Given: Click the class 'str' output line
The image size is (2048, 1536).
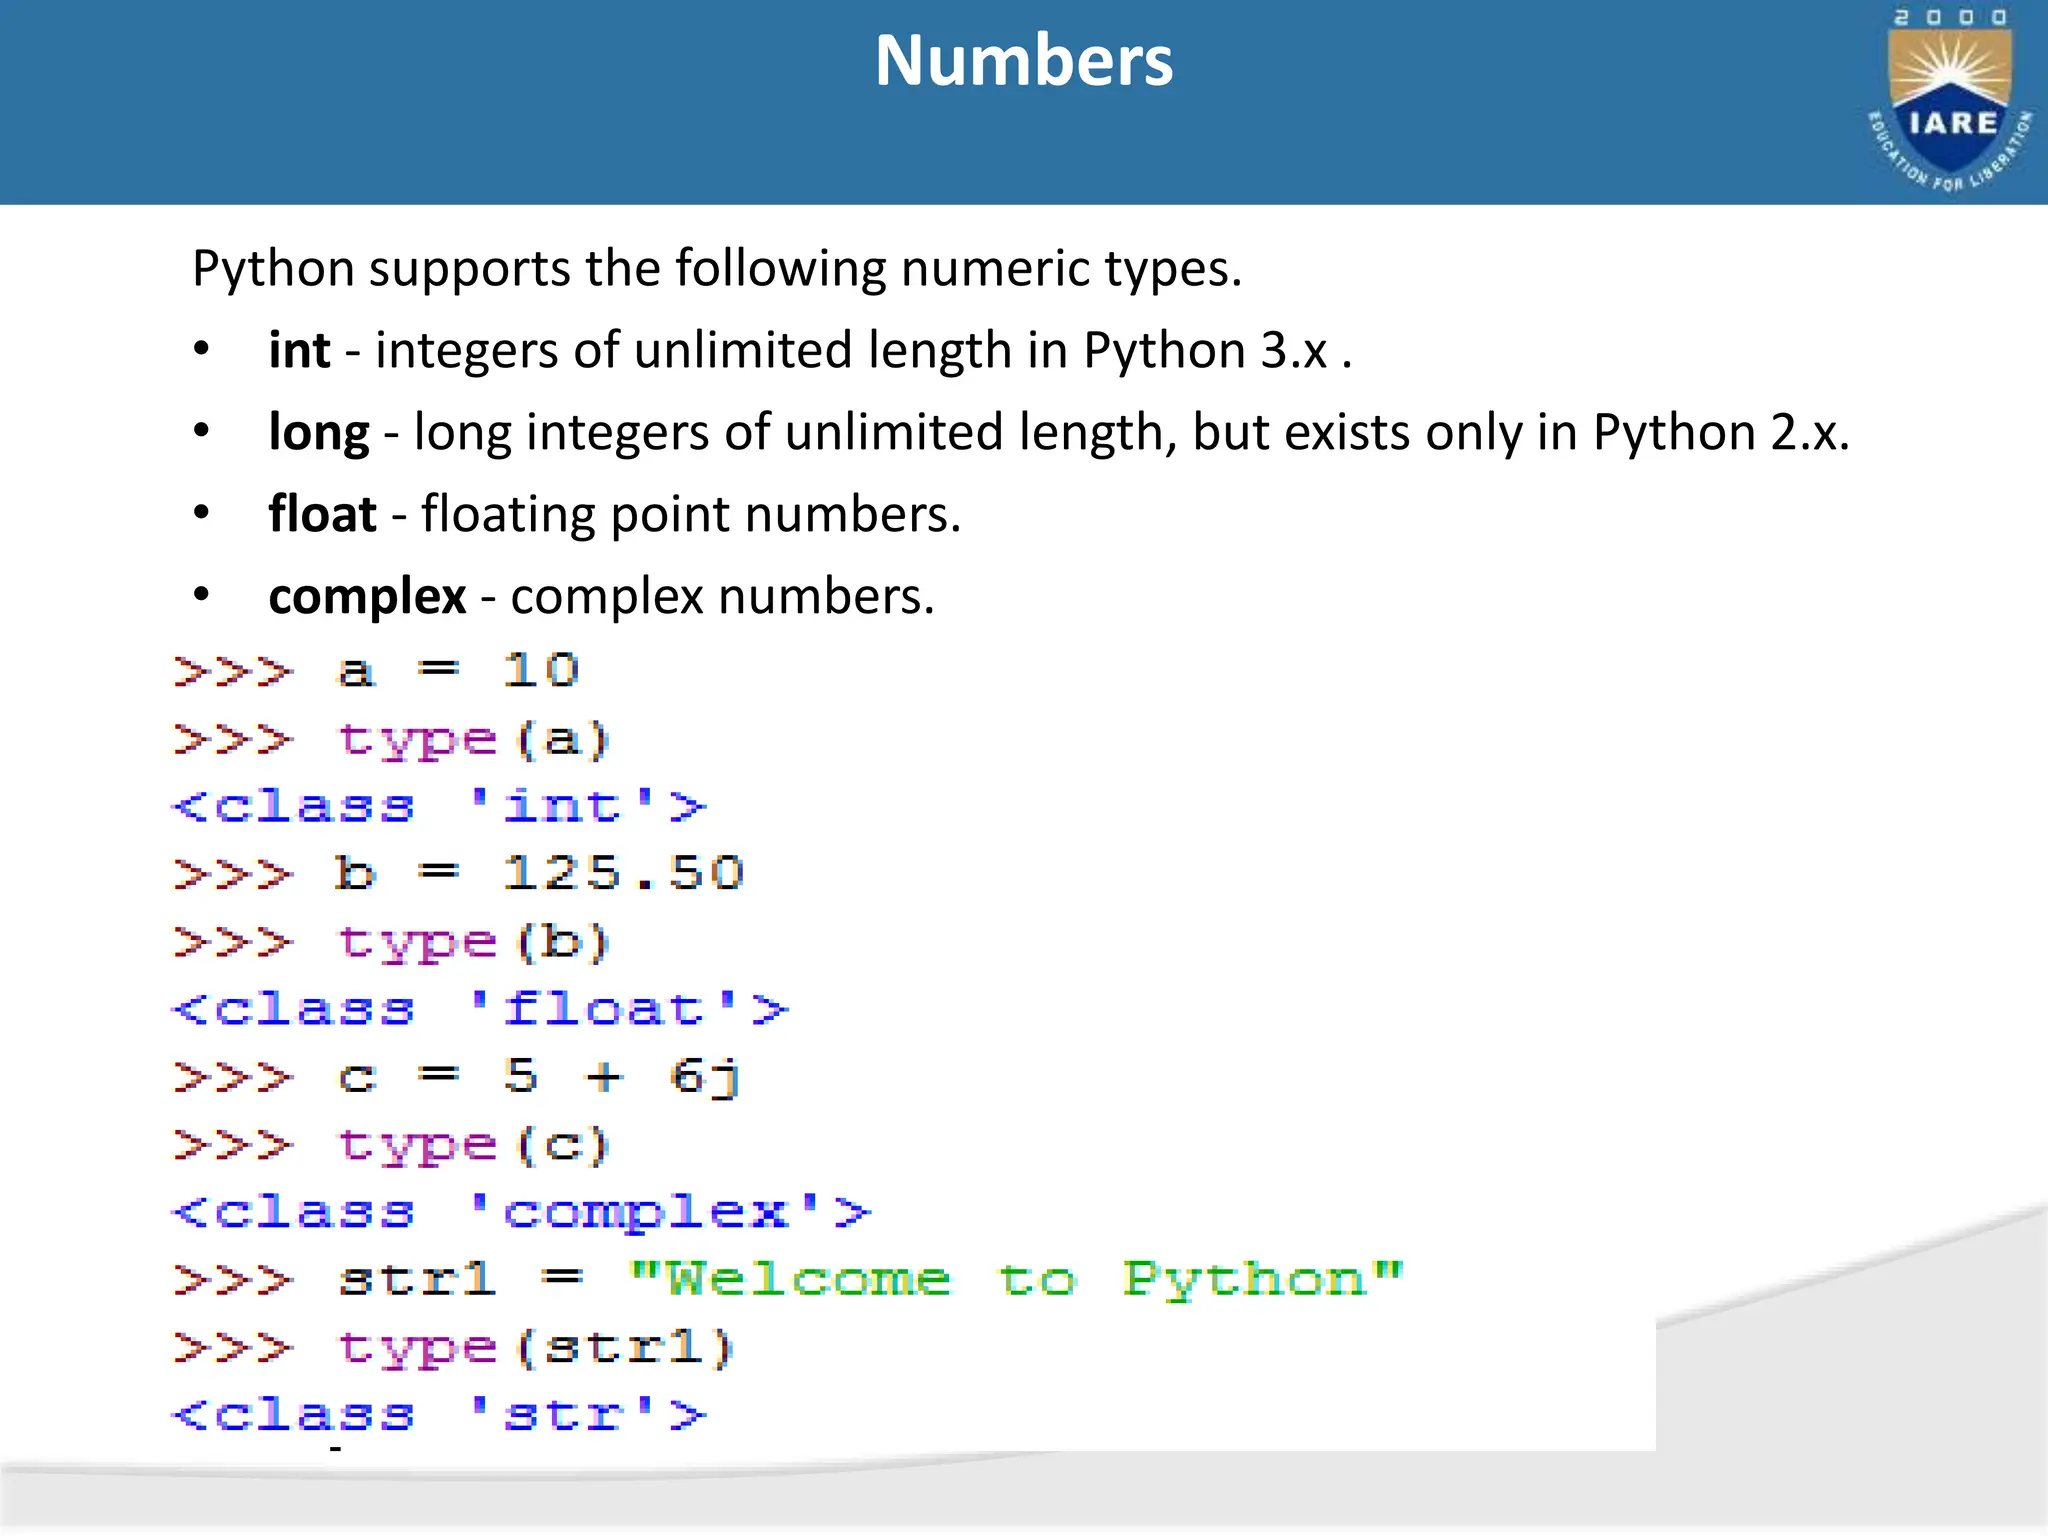Looking at the screenshot, I should click(x=438, y=1414).
